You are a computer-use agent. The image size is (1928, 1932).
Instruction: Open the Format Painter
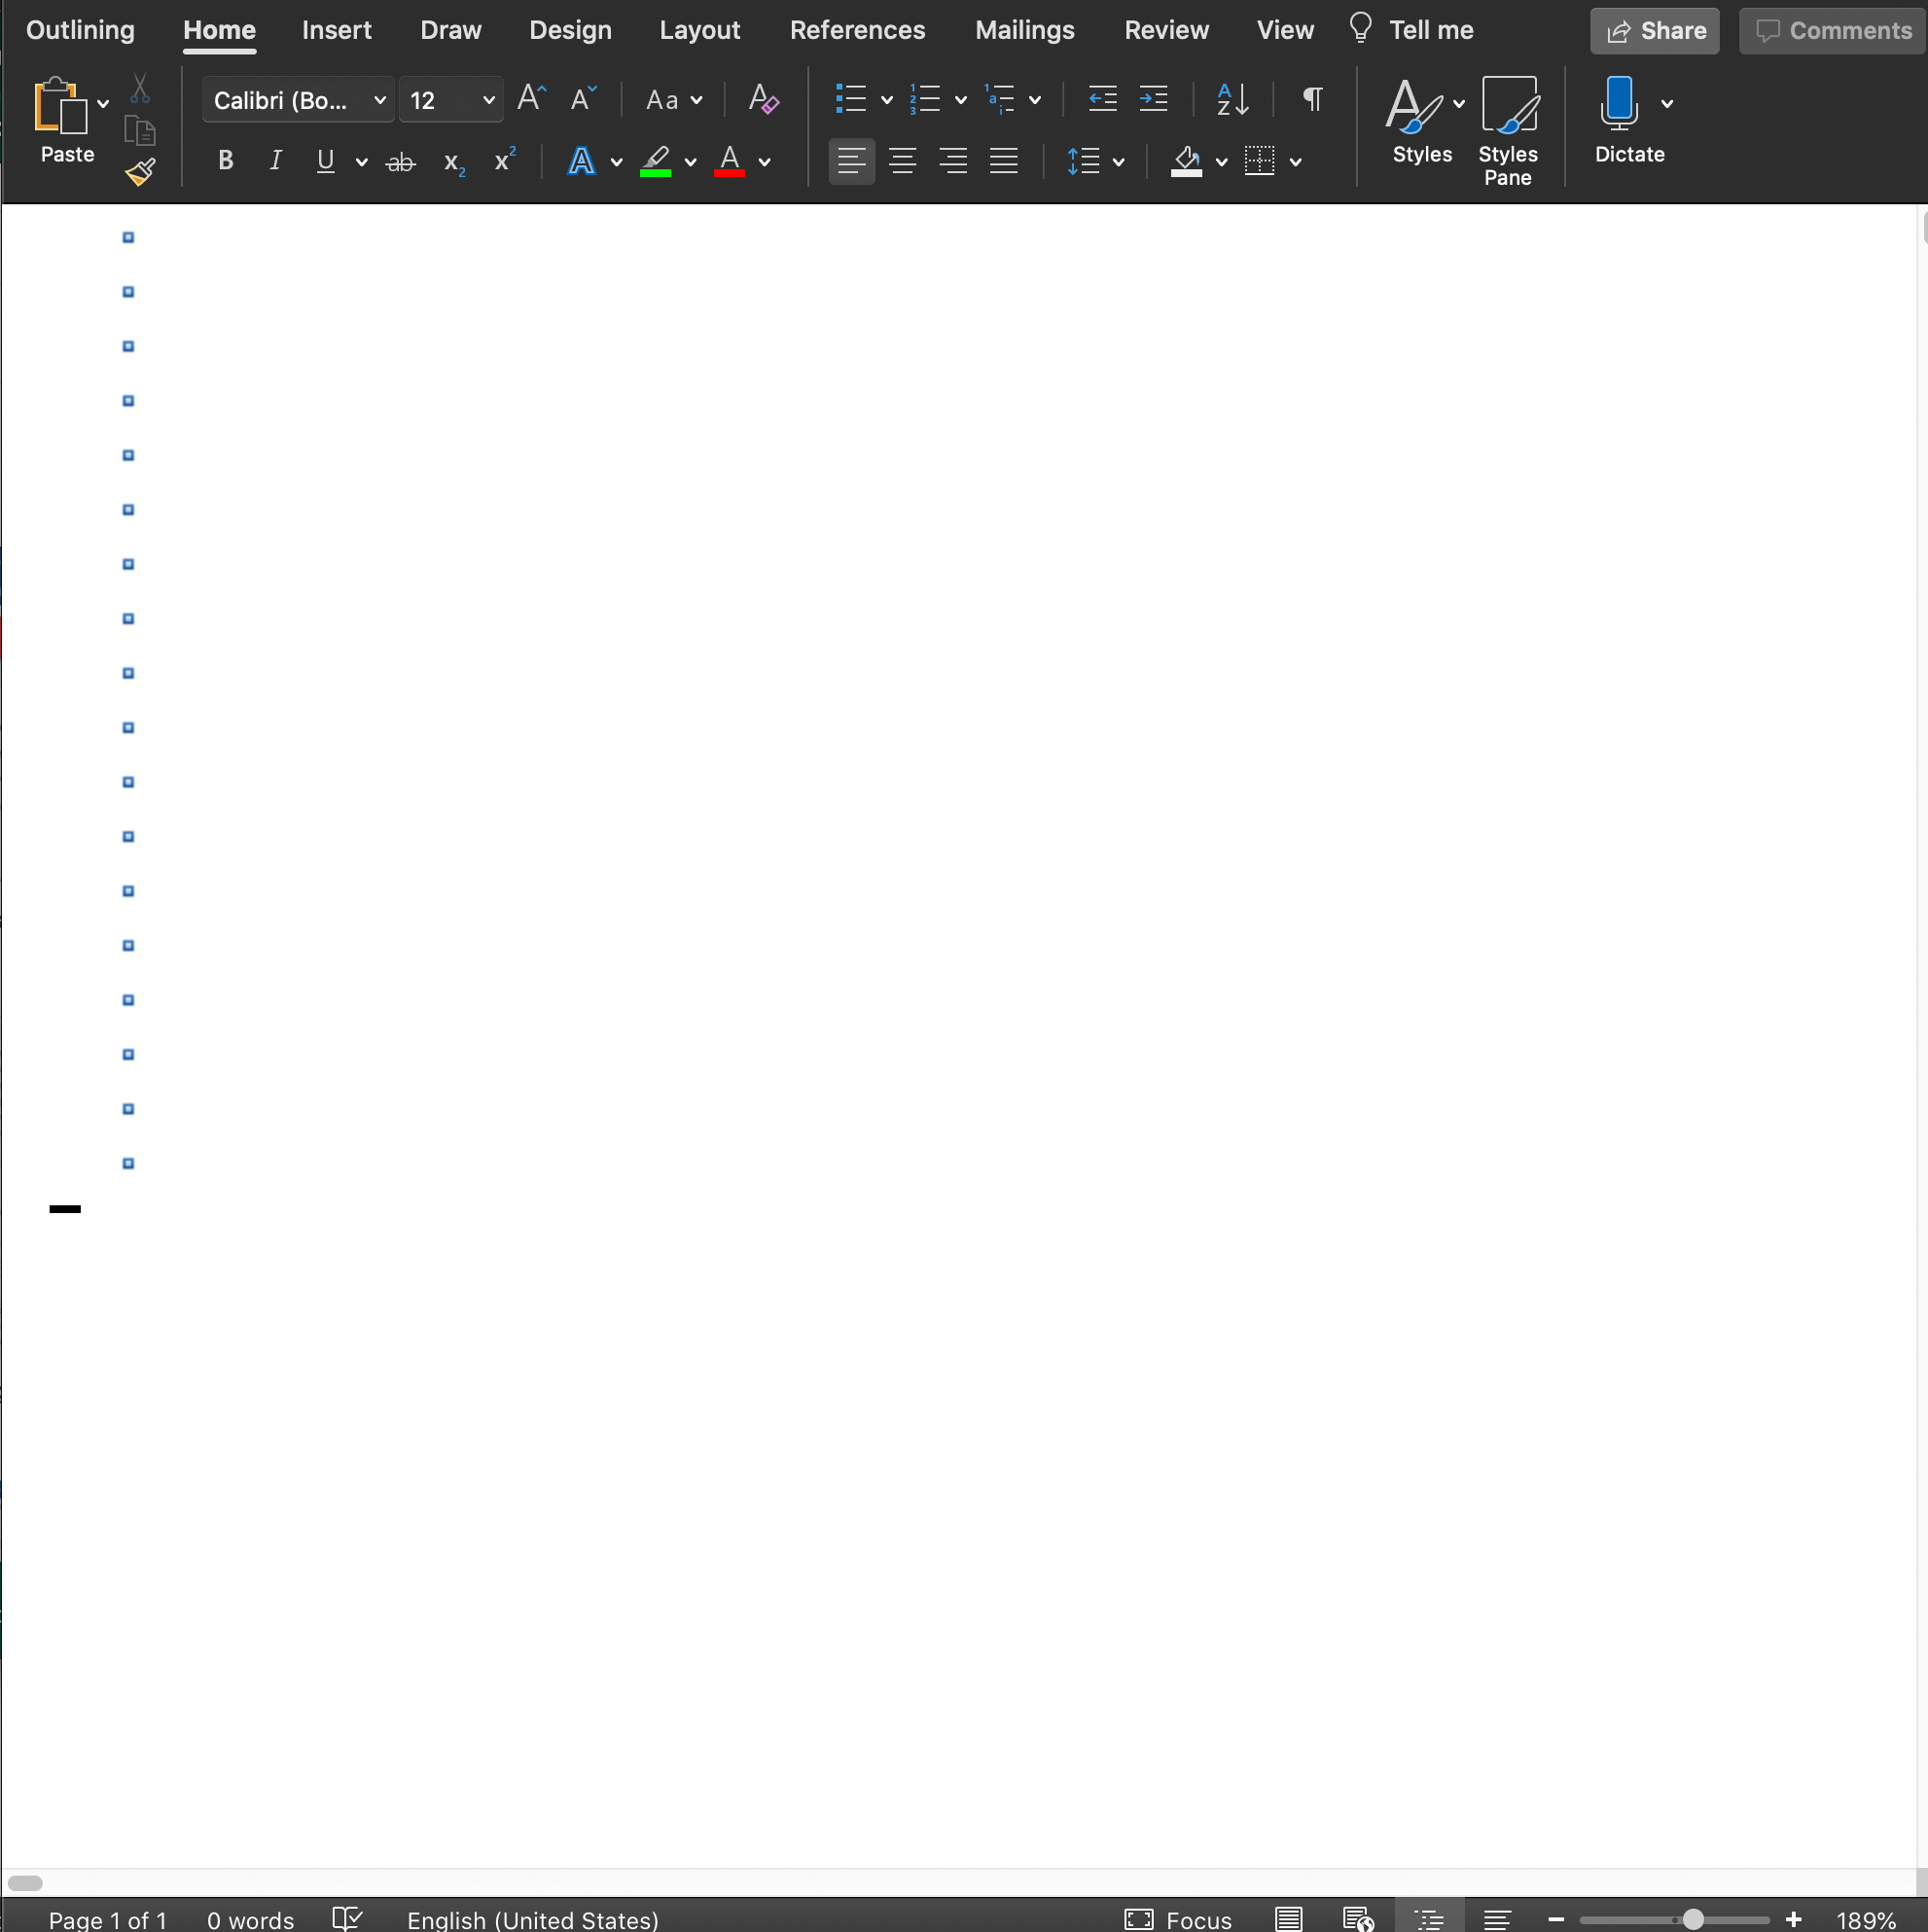(x=140, y=171)
